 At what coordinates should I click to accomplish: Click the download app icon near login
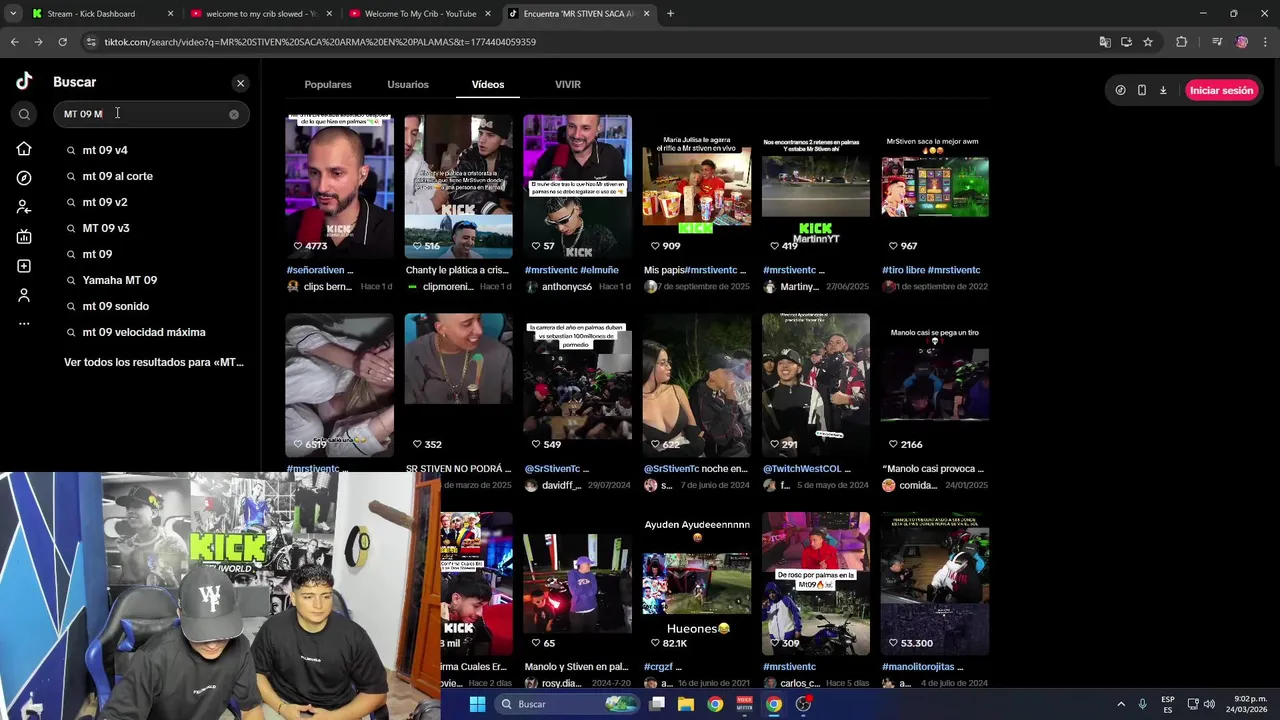pos(1163,90)
